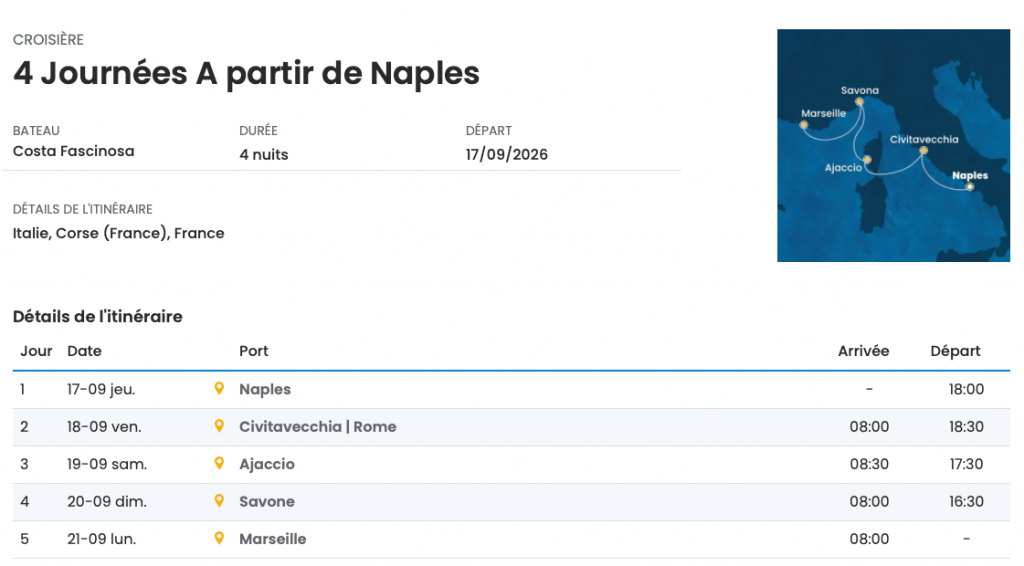Click the Date column header
1024x566 pixels.
[x=84, y=351]
